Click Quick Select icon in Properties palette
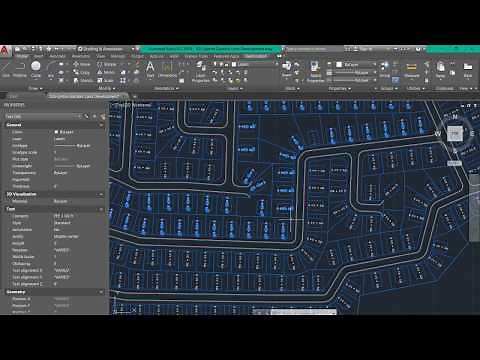 102,116
